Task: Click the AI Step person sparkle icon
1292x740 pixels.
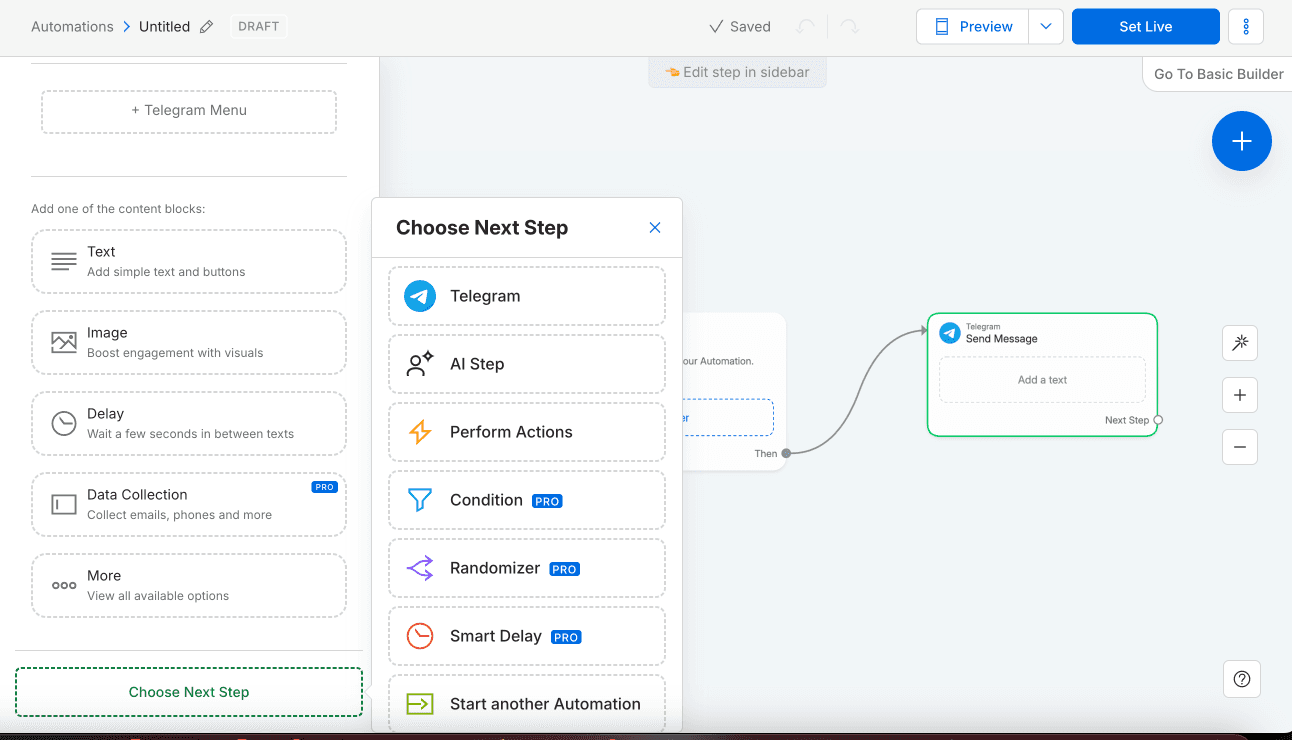Action: coord(420,364)
